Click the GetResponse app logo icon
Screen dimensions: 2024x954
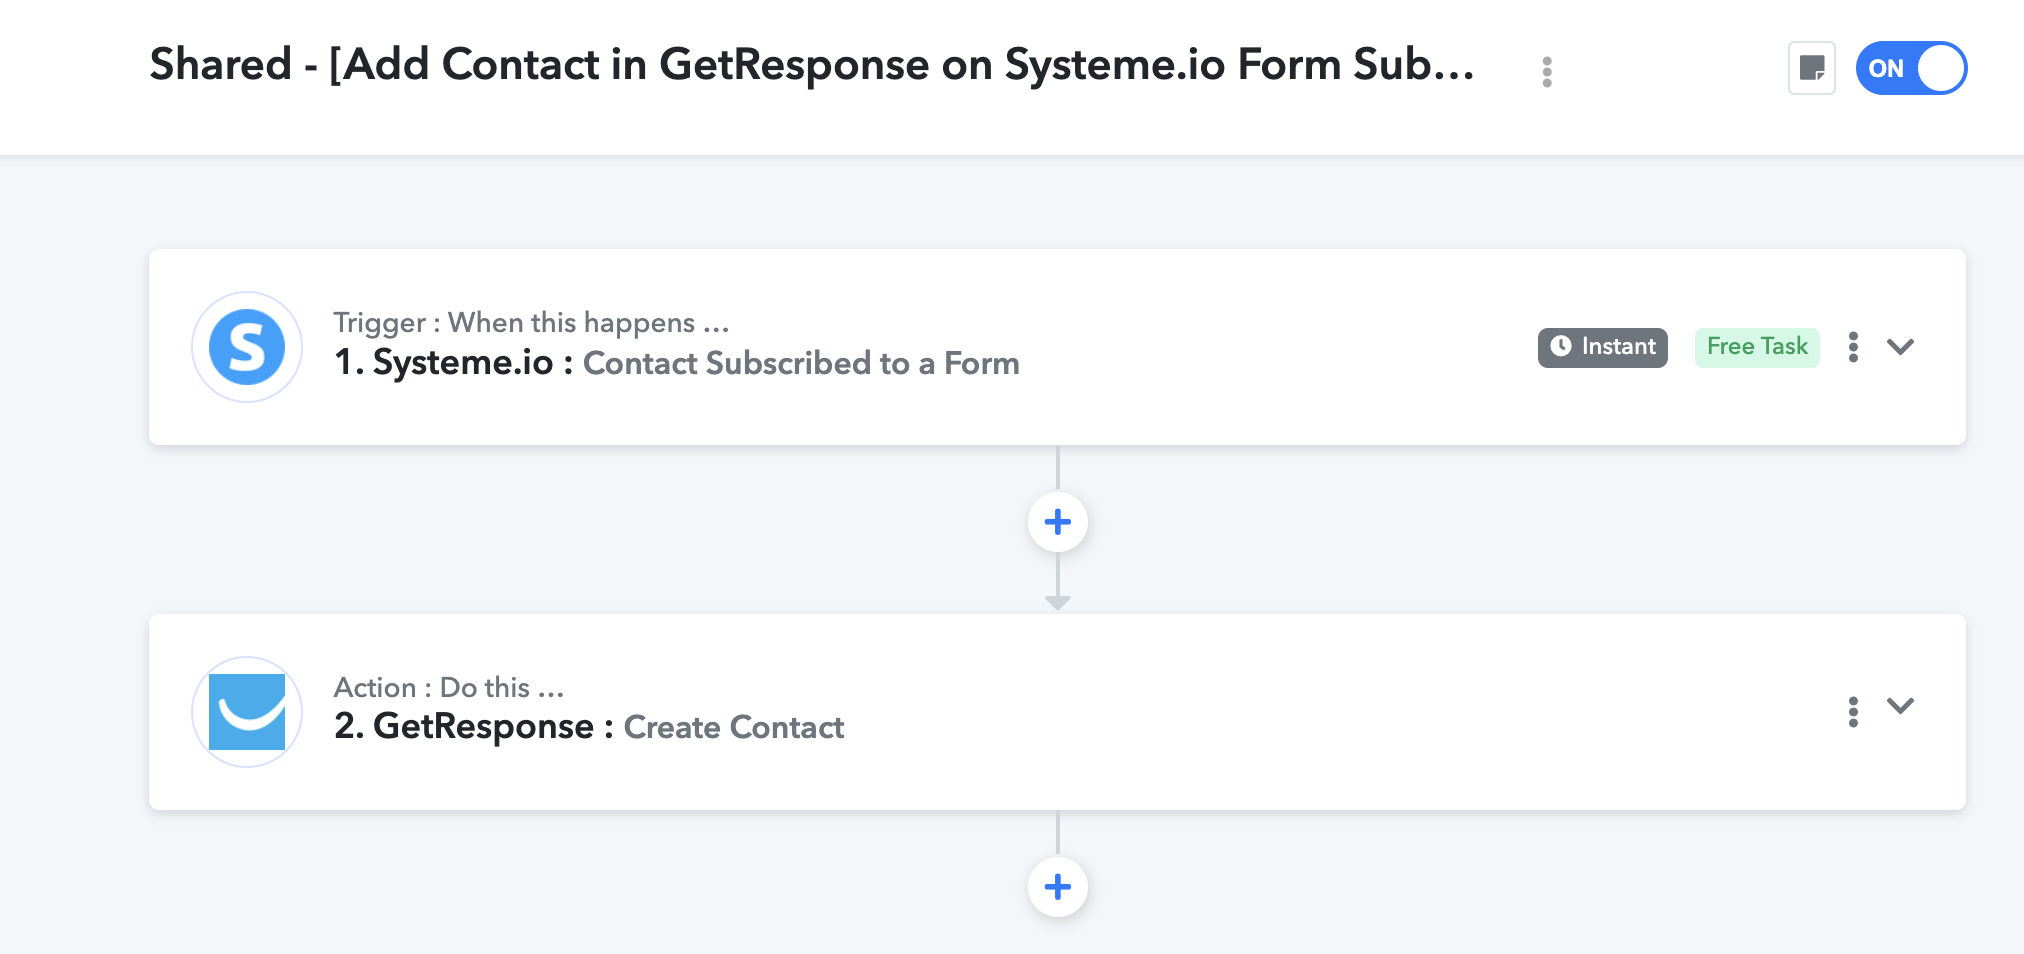click(247, 712)
